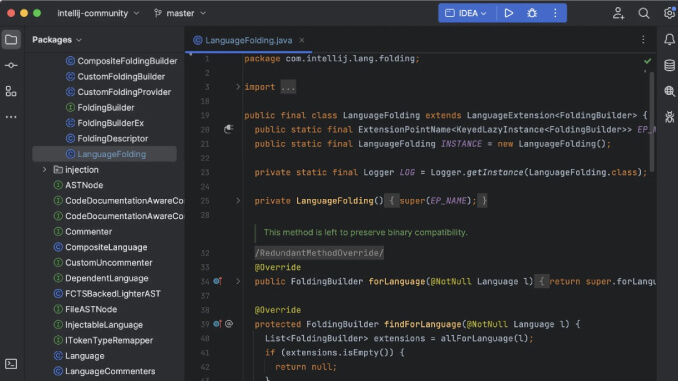This screenshot has height=381, width=678.
Task: Open the Project tool window folder icon
Action: point(11,40)
